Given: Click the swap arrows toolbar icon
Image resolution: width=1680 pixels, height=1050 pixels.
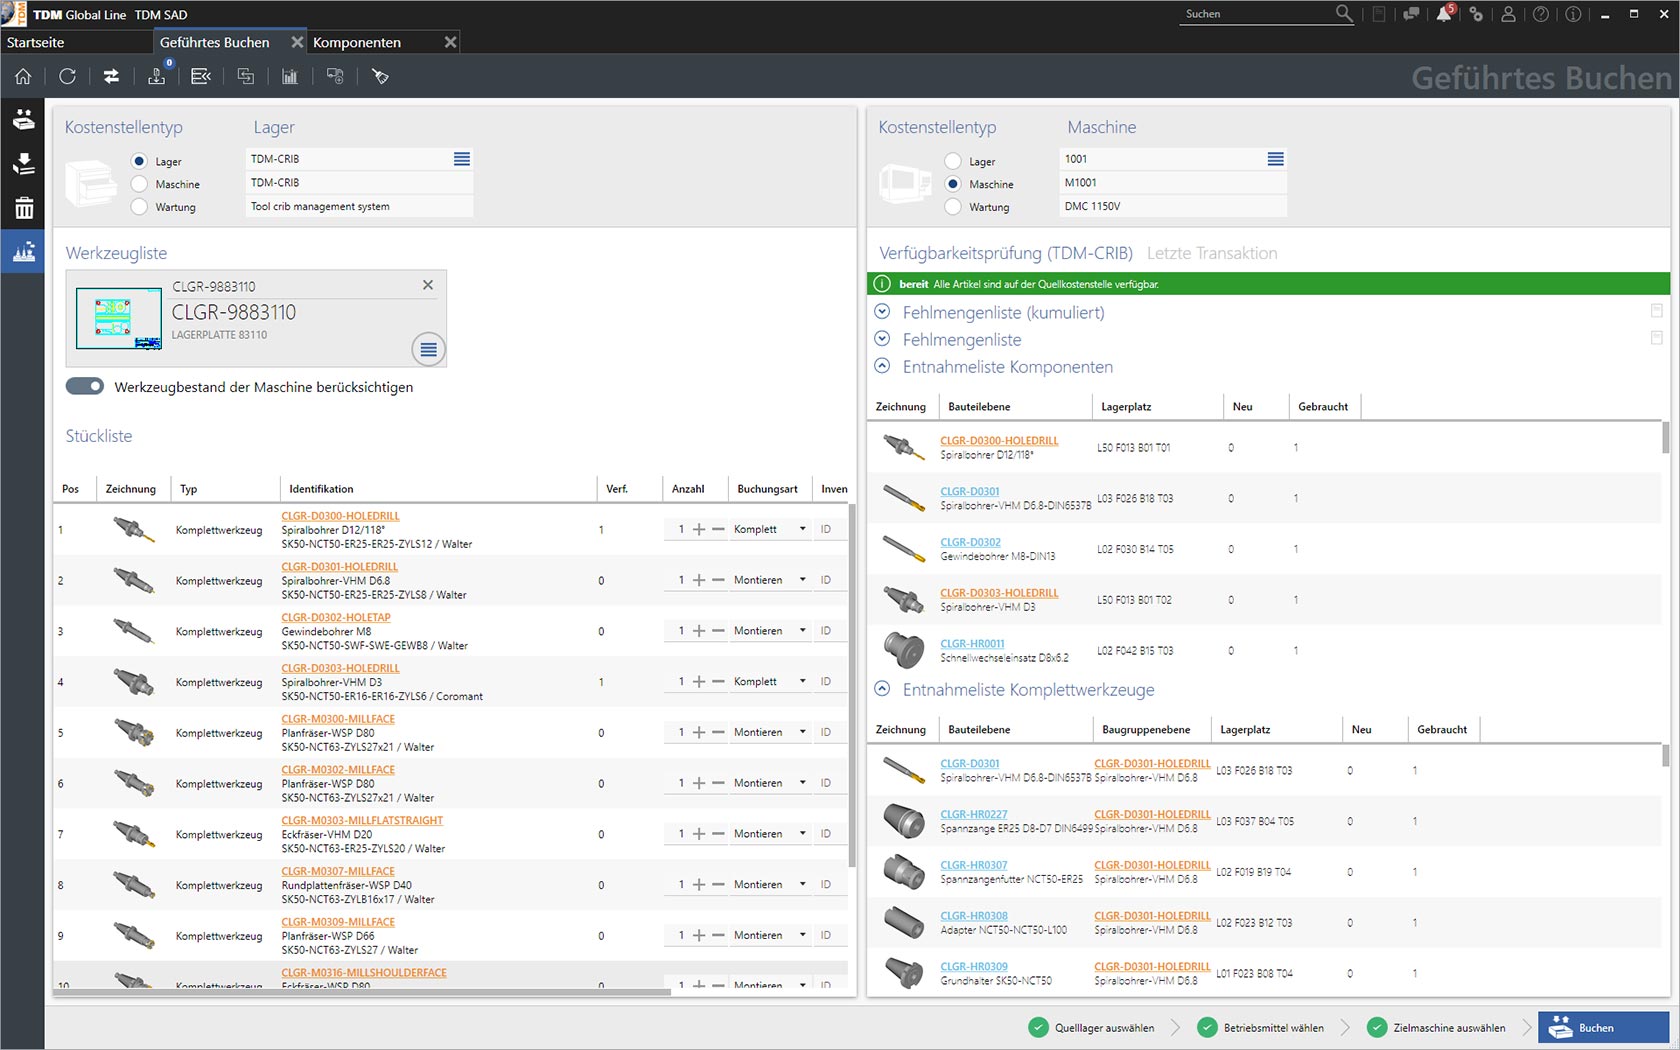Looking at the screenshot, I should (111, 76).
